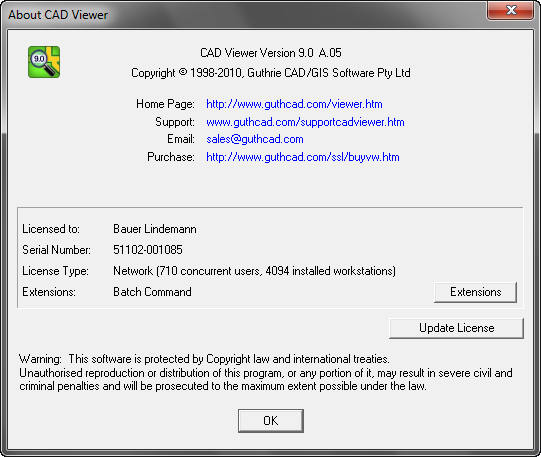Click the Extensions button
This screenshot has width=541, height=457.
tap(475, 292)
